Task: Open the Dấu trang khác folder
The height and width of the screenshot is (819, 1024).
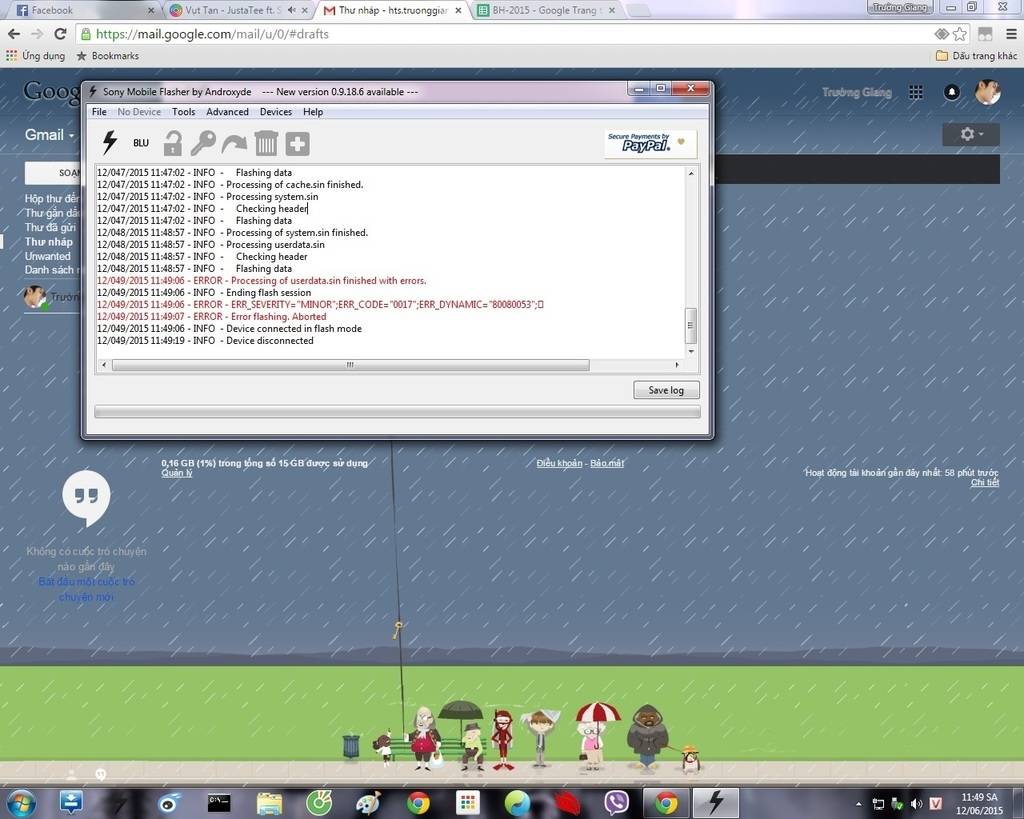Action: [976, 56]
